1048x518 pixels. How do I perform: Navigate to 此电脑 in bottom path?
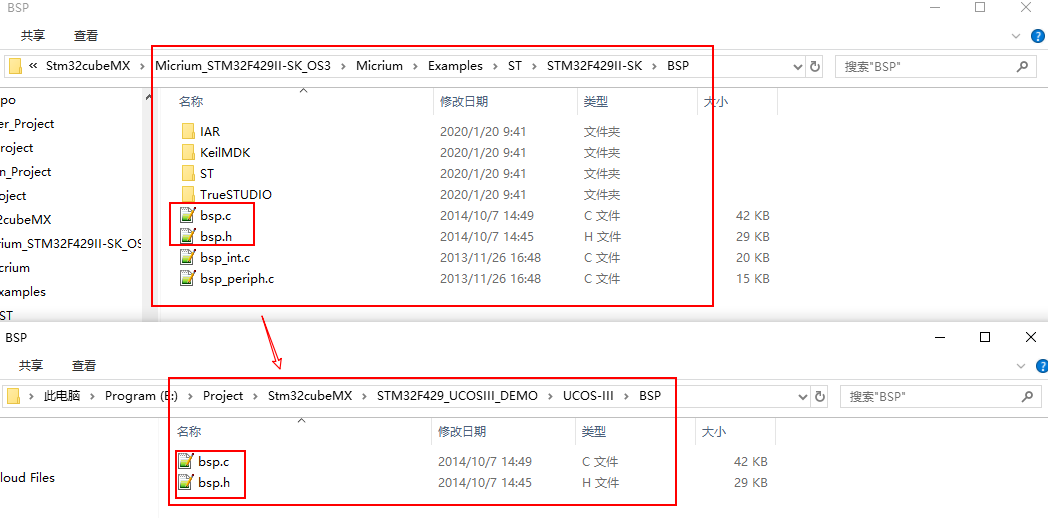[62, 396]
